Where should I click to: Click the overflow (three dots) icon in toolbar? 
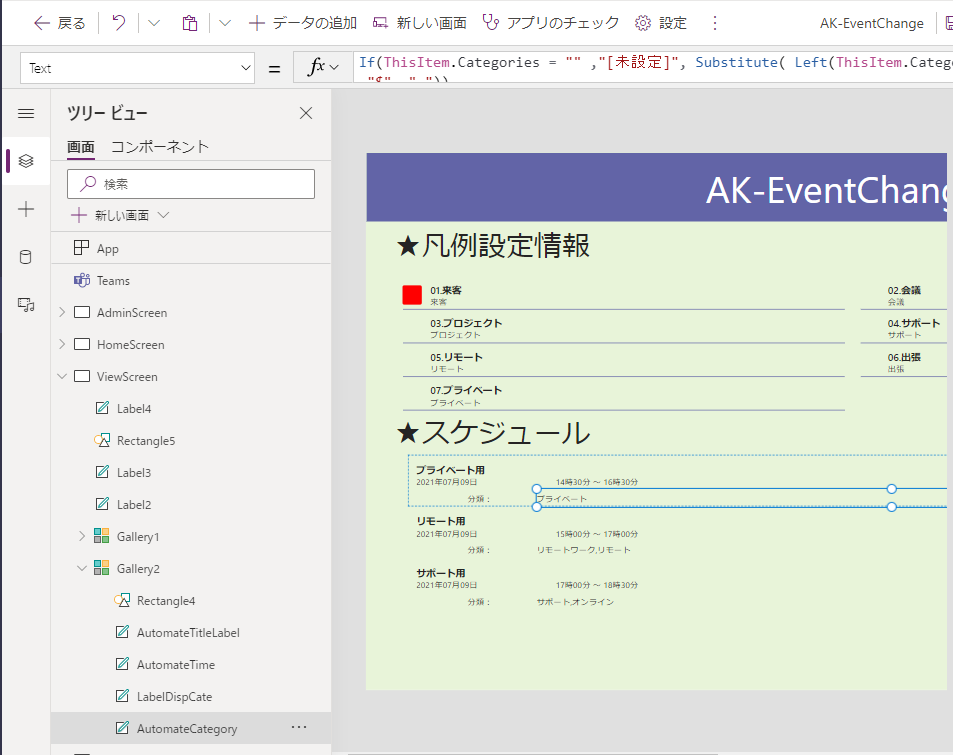pos(715,22)
